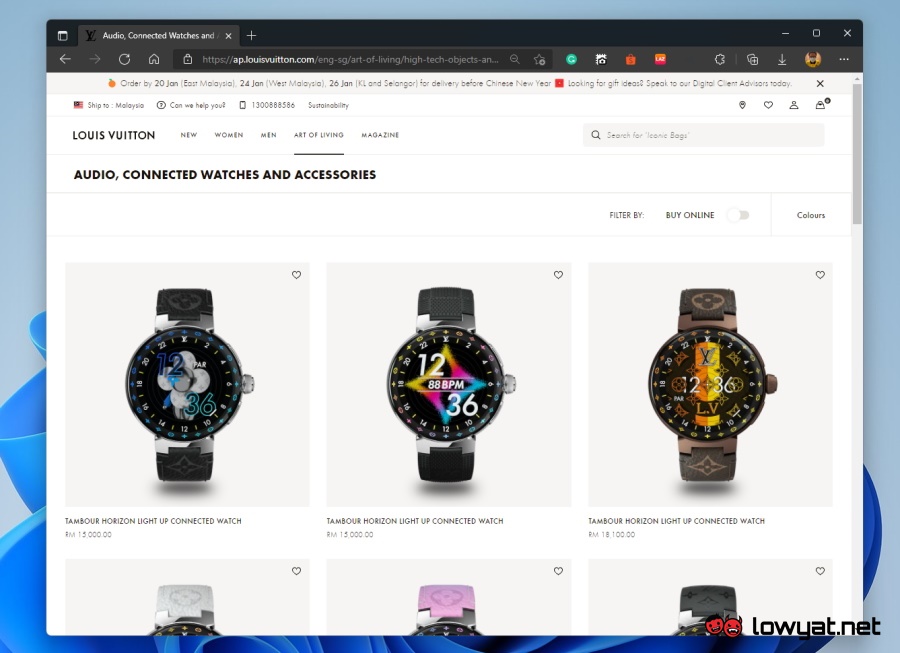The image size is (900, 653).
Task: Favorite the brown monogram Tambour watch
Action: click(820, 275)
